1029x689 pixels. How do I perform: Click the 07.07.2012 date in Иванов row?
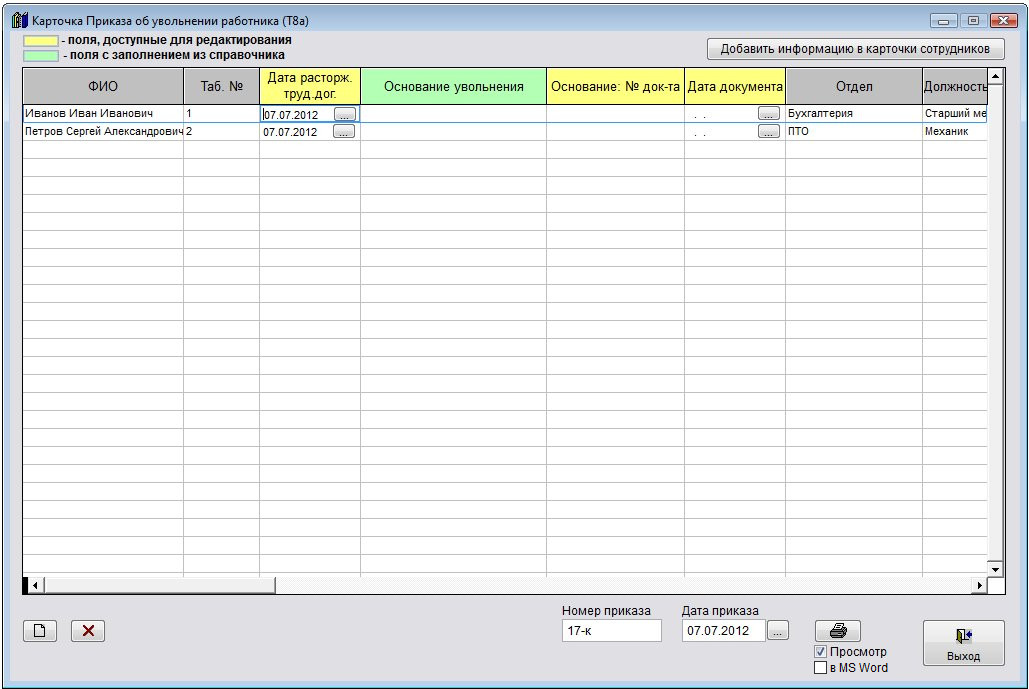291,115
